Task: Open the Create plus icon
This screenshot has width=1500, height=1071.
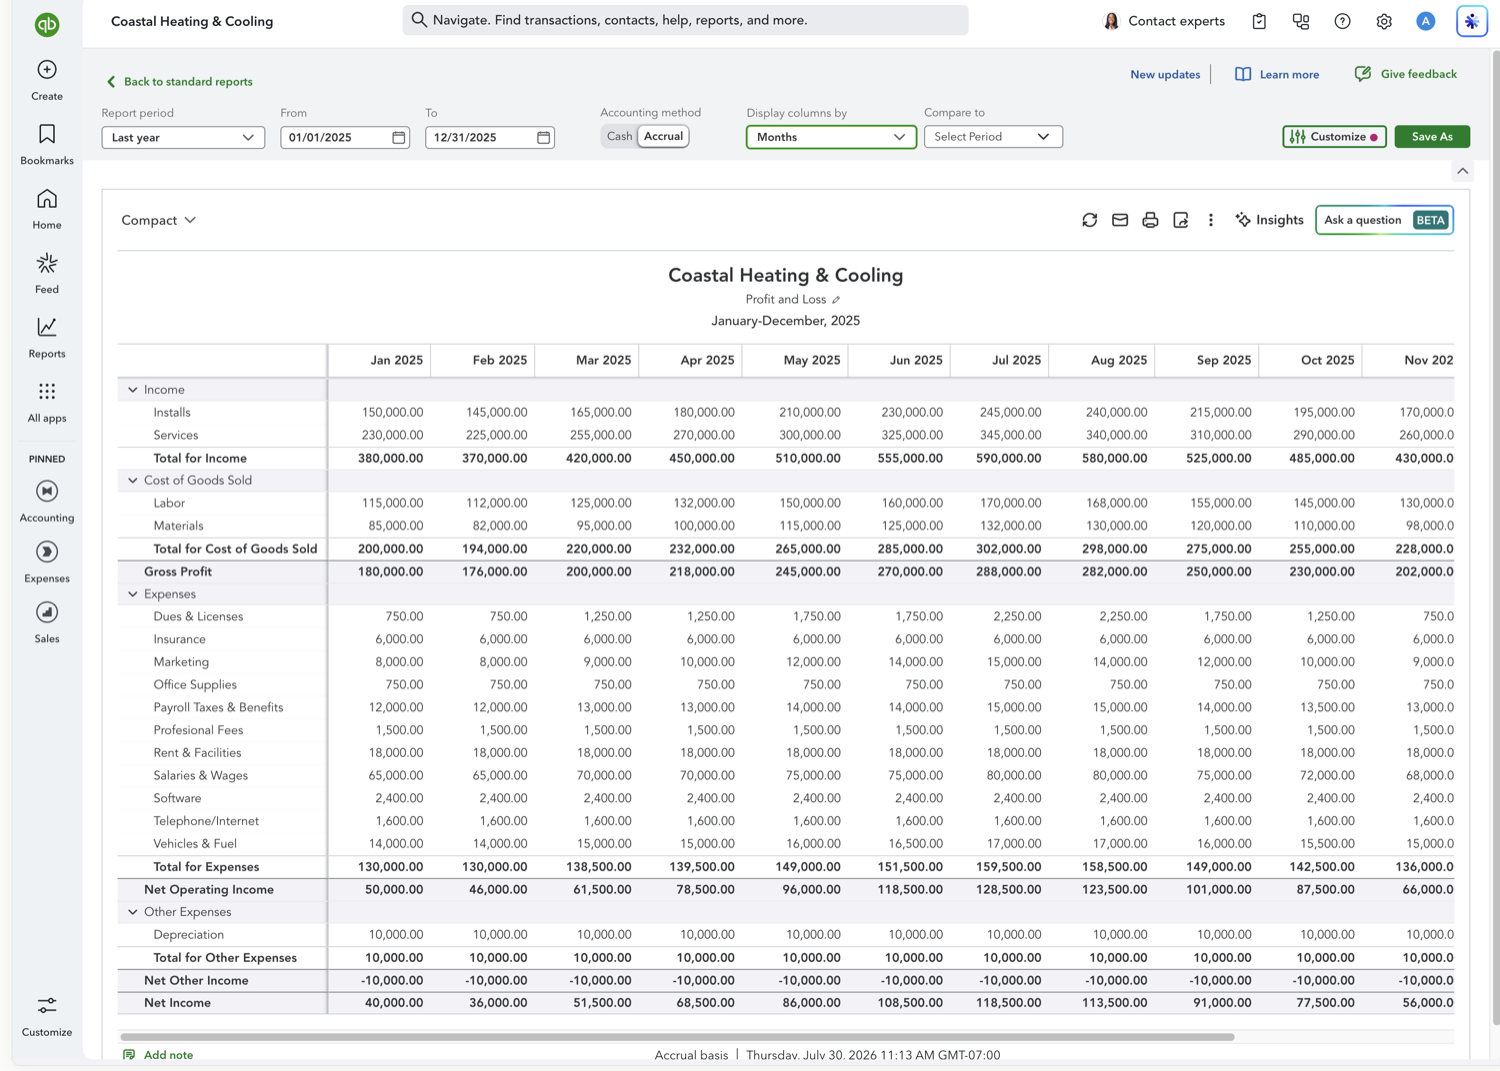Action: pos(47,70)
